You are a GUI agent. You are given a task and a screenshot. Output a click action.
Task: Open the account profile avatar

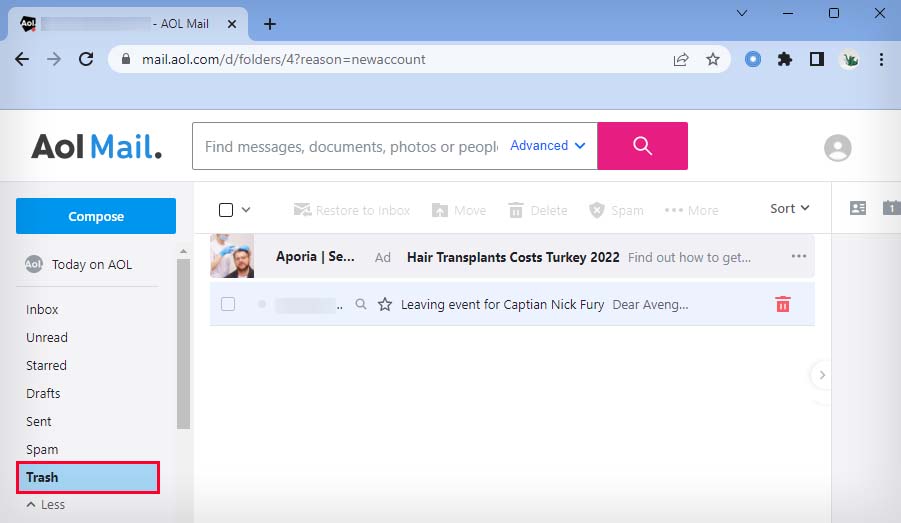837,148
